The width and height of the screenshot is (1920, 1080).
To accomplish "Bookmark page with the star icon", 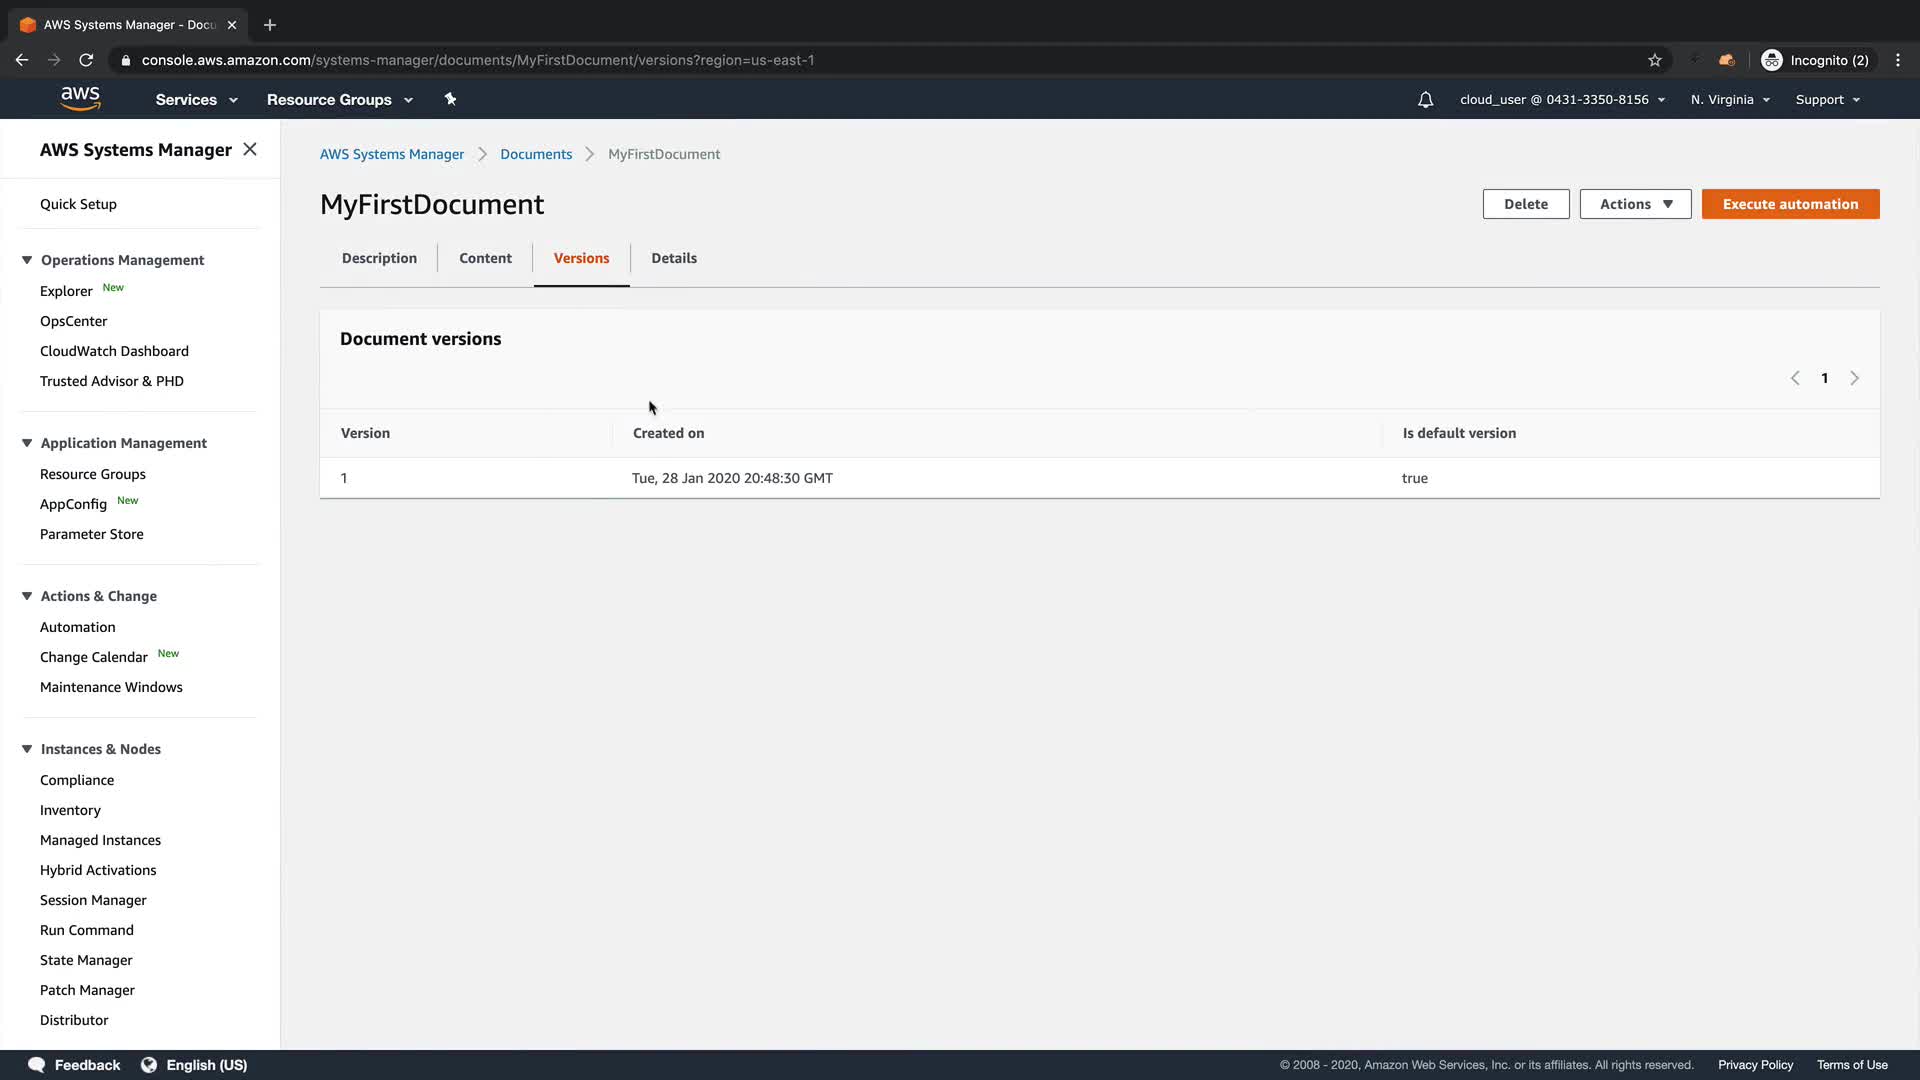I will click(1655, 60).
